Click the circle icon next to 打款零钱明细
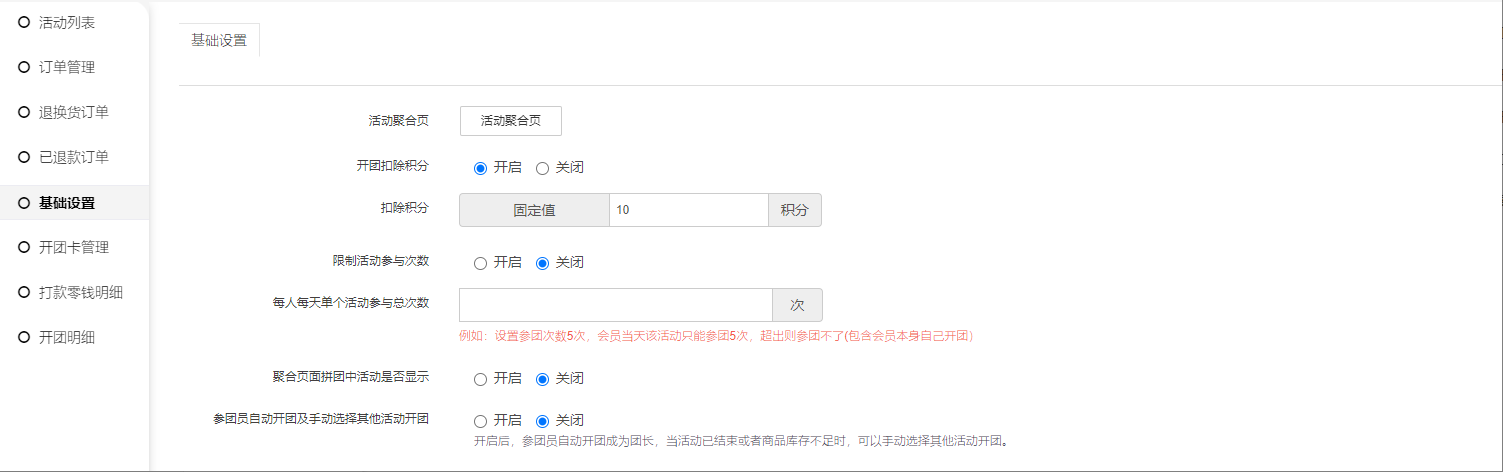This screenshot has width=1503, height=472. [x=24, y=292]
